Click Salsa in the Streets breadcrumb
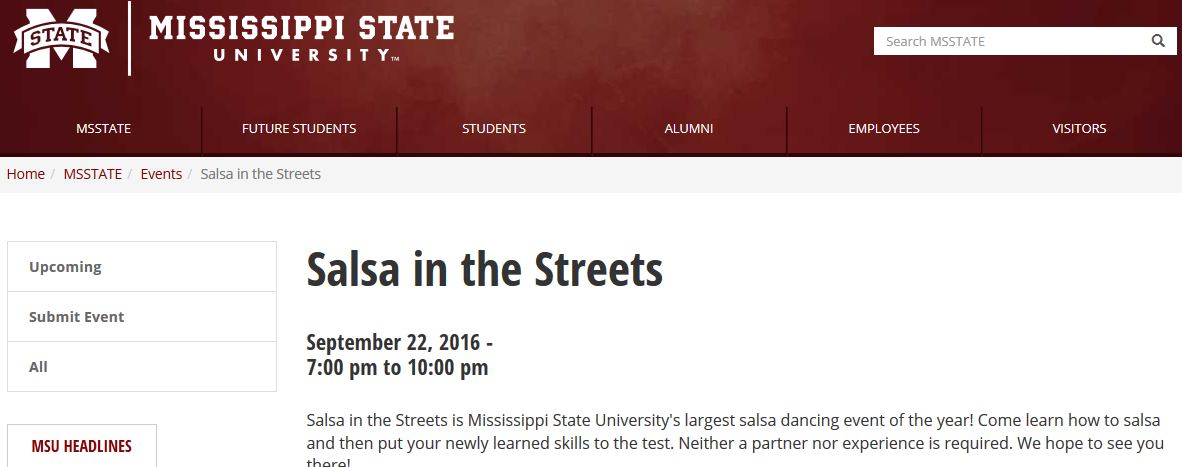Screen dimensions: 1182x467 point(261,174)
